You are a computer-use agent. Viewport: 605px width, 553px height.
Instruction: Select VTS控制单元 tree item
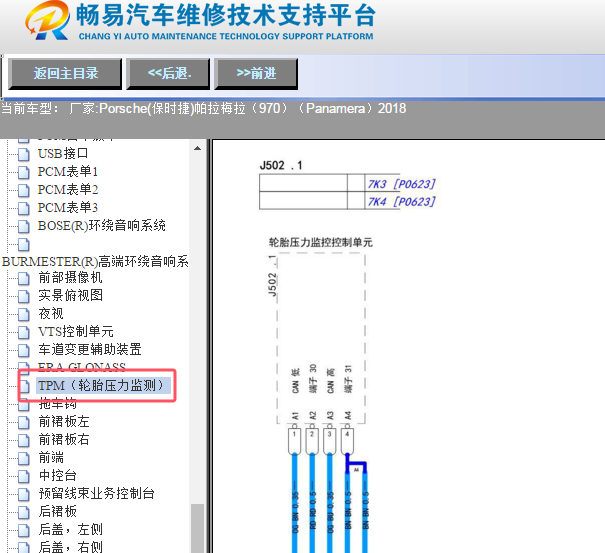76,331
